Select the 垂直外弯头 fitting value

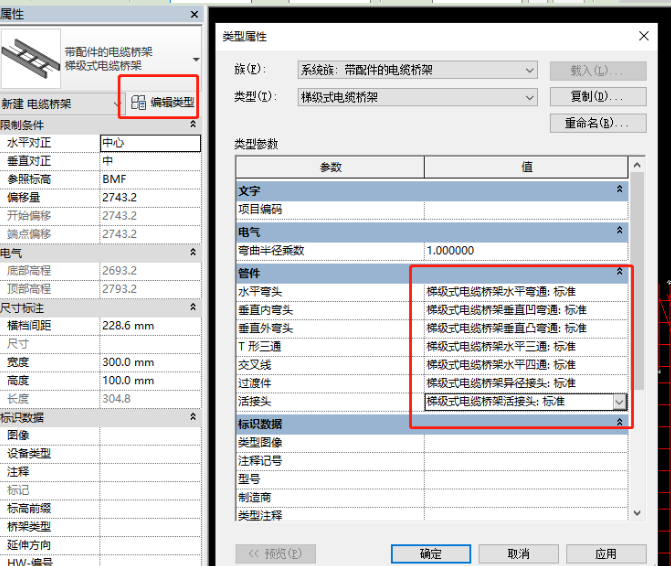[526, 329]
